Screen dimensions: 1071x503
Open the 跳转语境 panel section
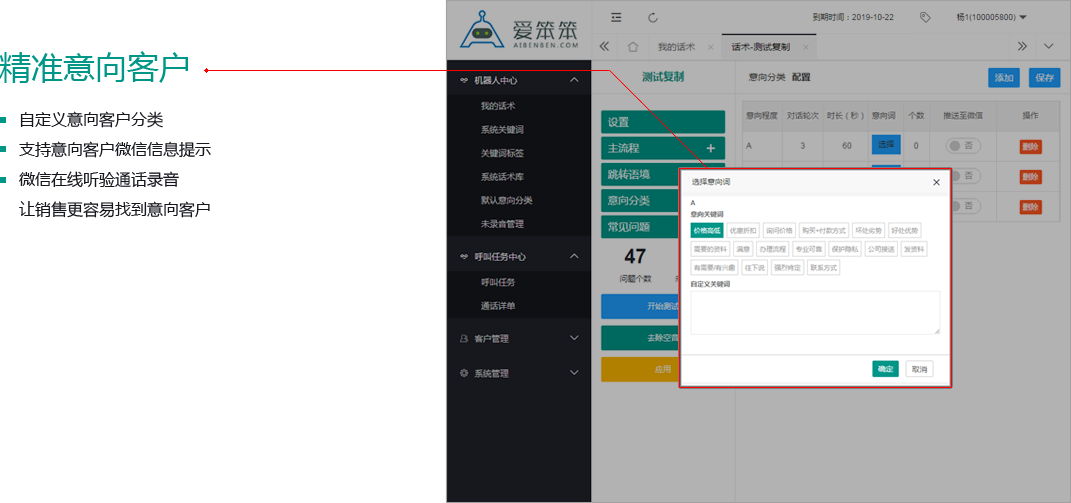coord(639,174)
